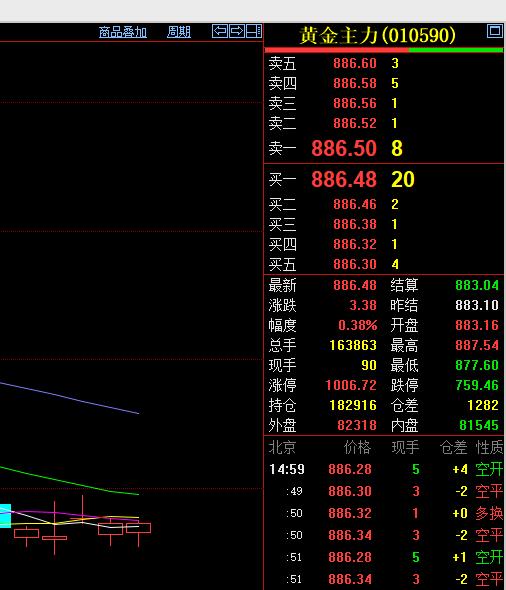Select the 幅度 value 0.38%
The image size is (506, 590).
pos(357,325)
